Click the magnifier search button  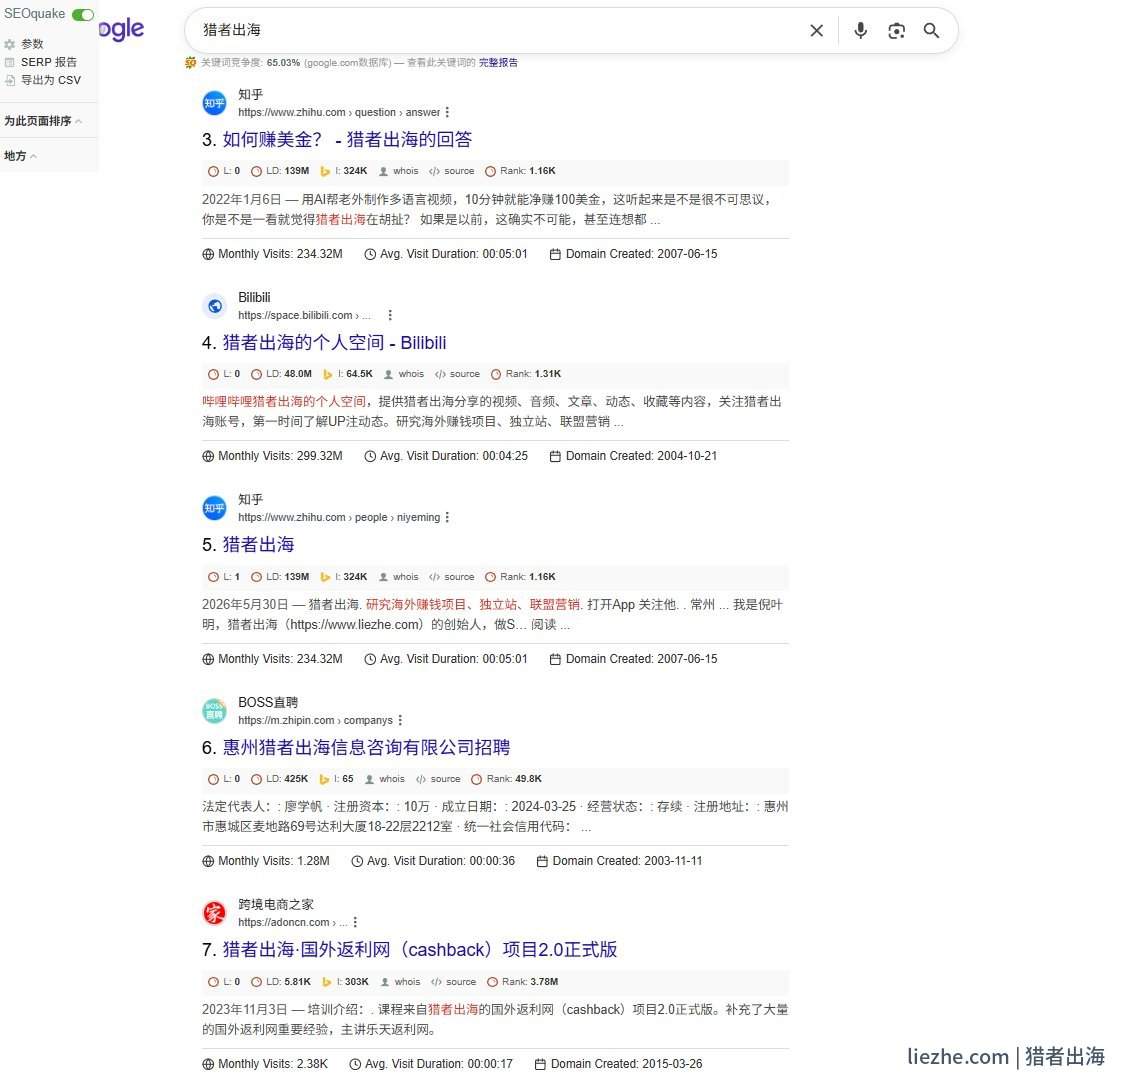pos(931,30)
